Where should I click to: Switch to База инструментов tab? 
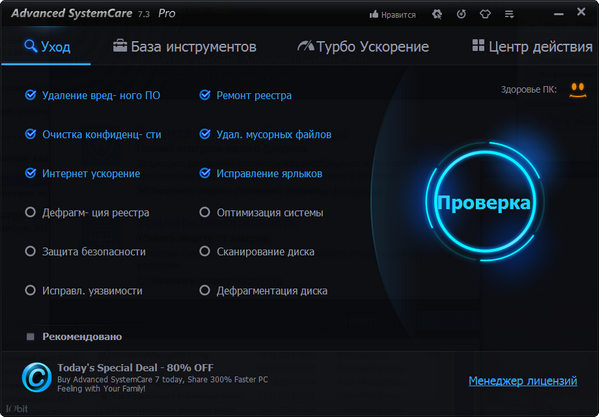point(185,47)
